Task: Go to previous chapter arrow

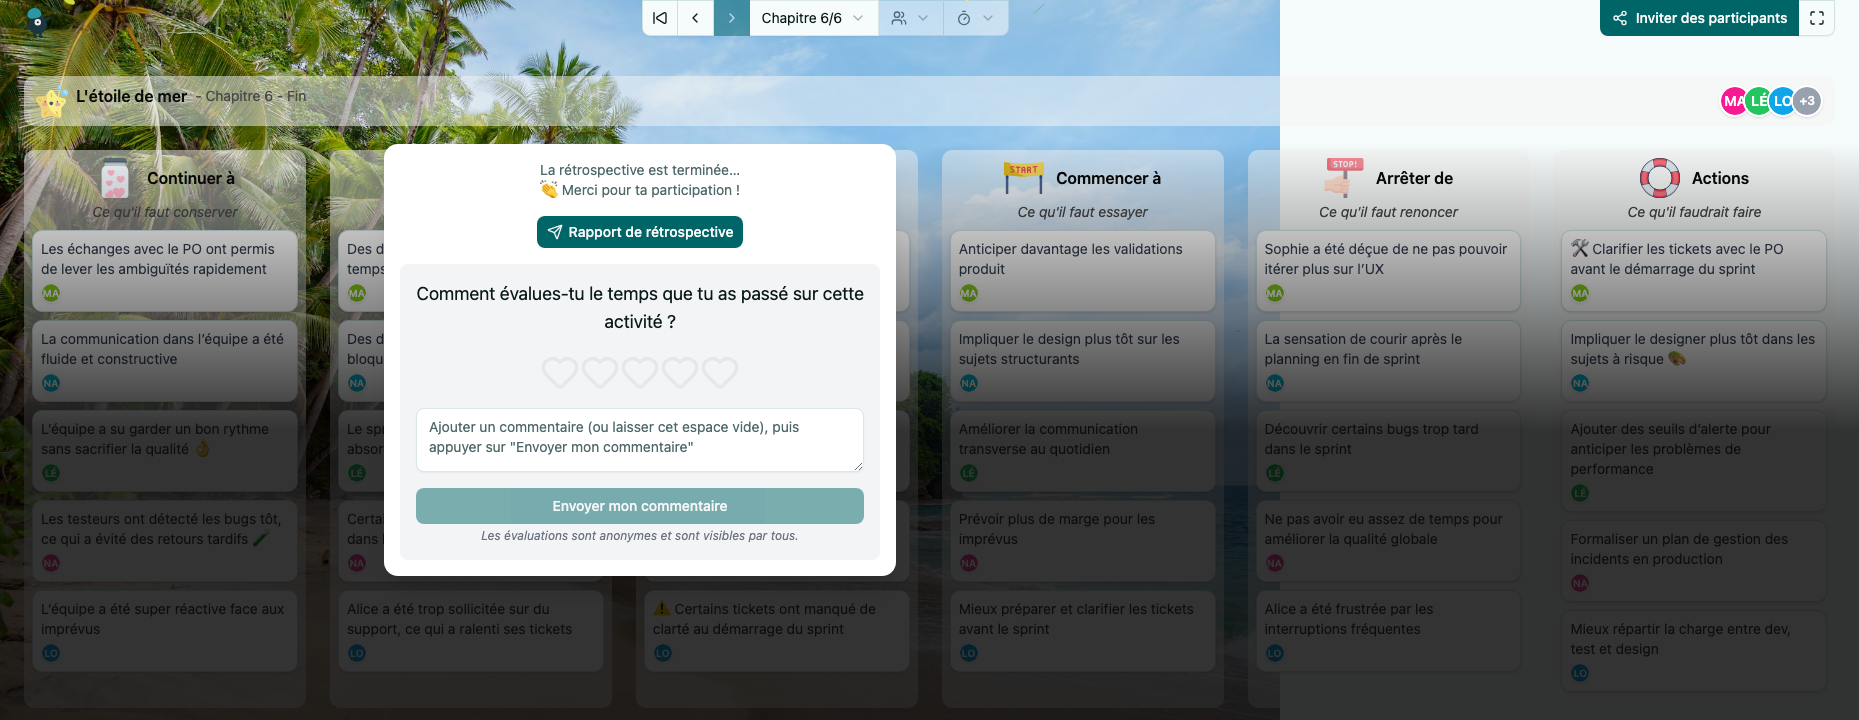Action: click(x=696, y=18)
